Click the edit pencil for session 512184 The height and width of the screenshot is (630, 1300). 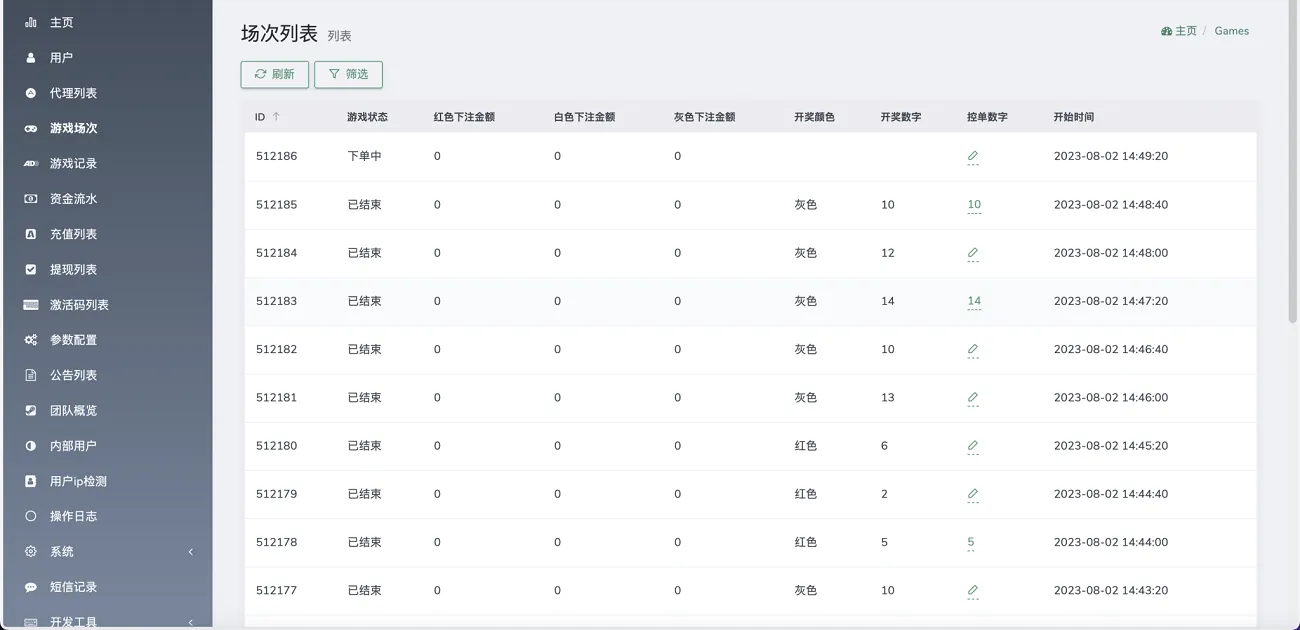972,253
